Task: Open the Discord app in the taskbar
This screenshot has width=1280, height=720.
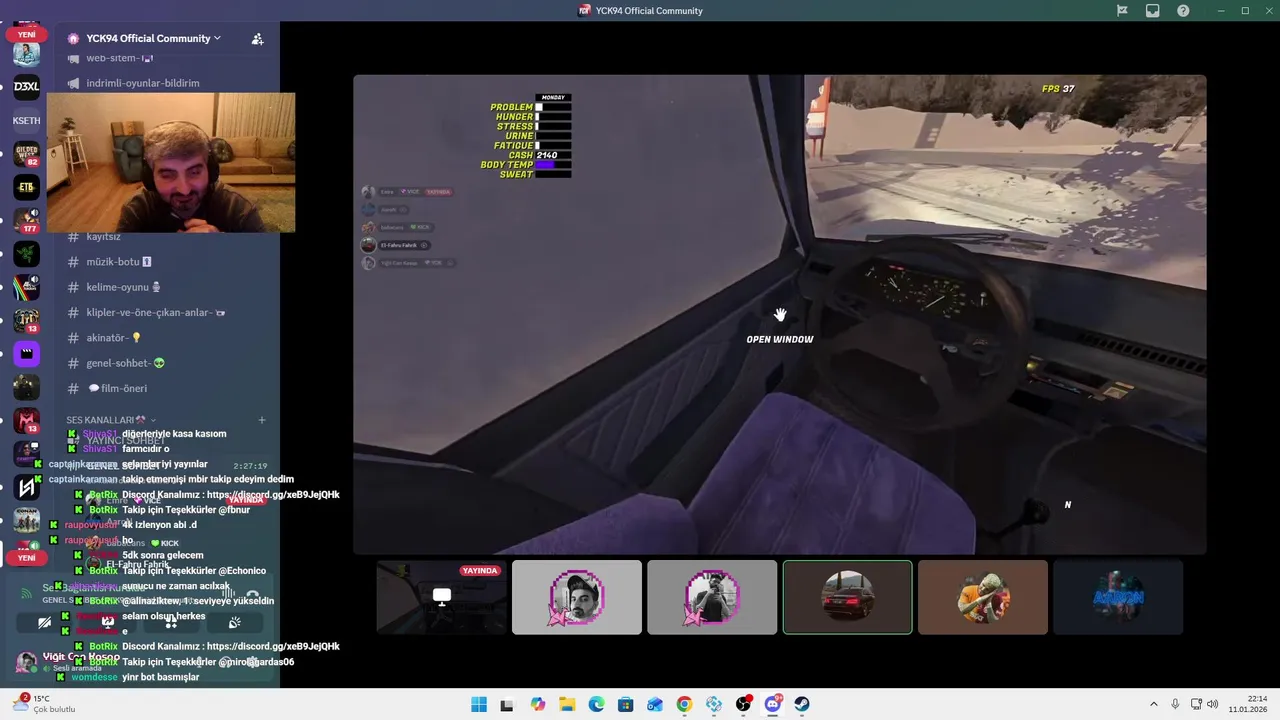Action: tap(772, 704)
